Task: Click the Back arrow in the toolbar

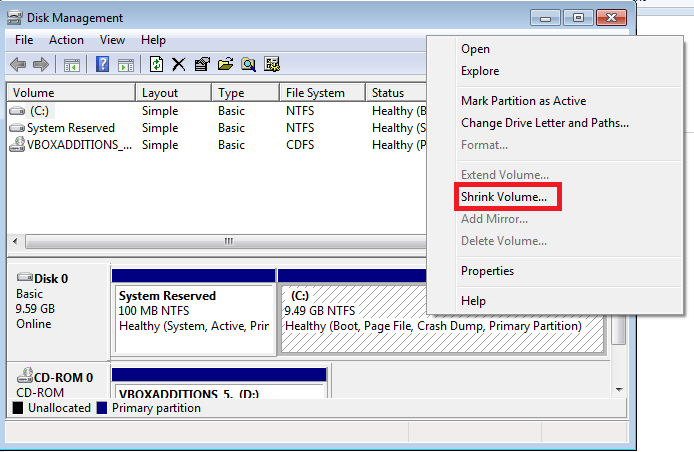Action: click(x=18, y=65)
